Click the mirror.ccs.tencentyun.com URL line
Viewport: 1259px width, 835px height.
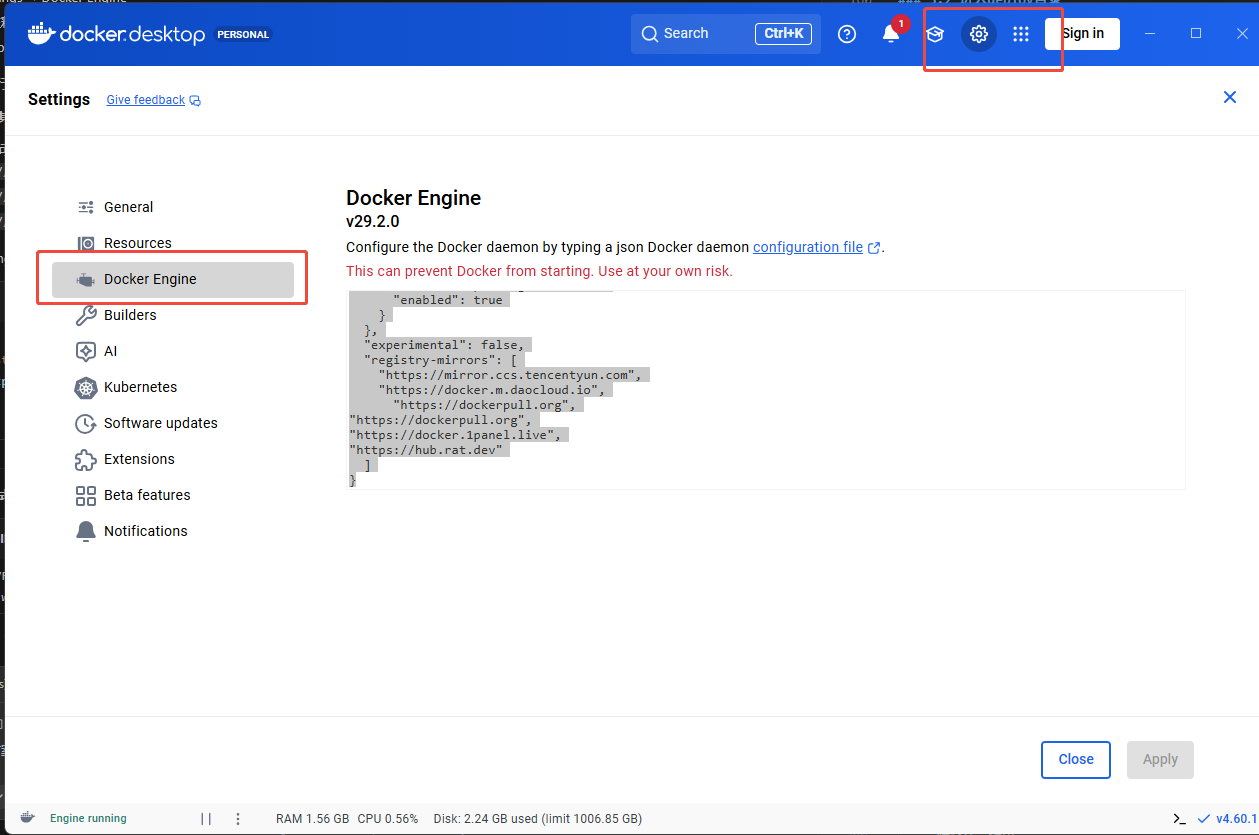click(x=510, y=375)
